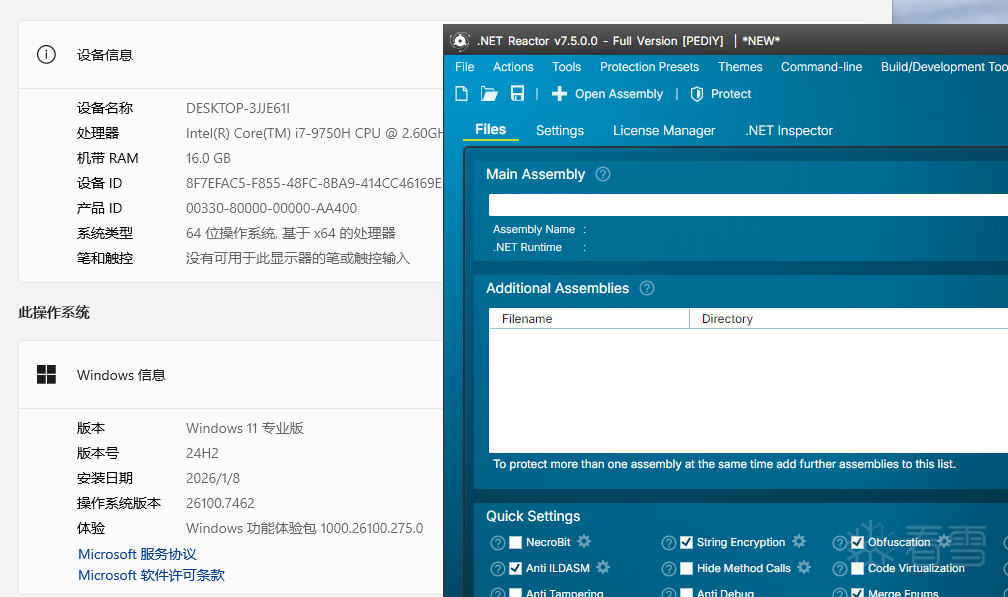Select product ID 00330-80000-00000-AA400
The width and height of the screenshot is (1008, 597).
click(271, 208)
